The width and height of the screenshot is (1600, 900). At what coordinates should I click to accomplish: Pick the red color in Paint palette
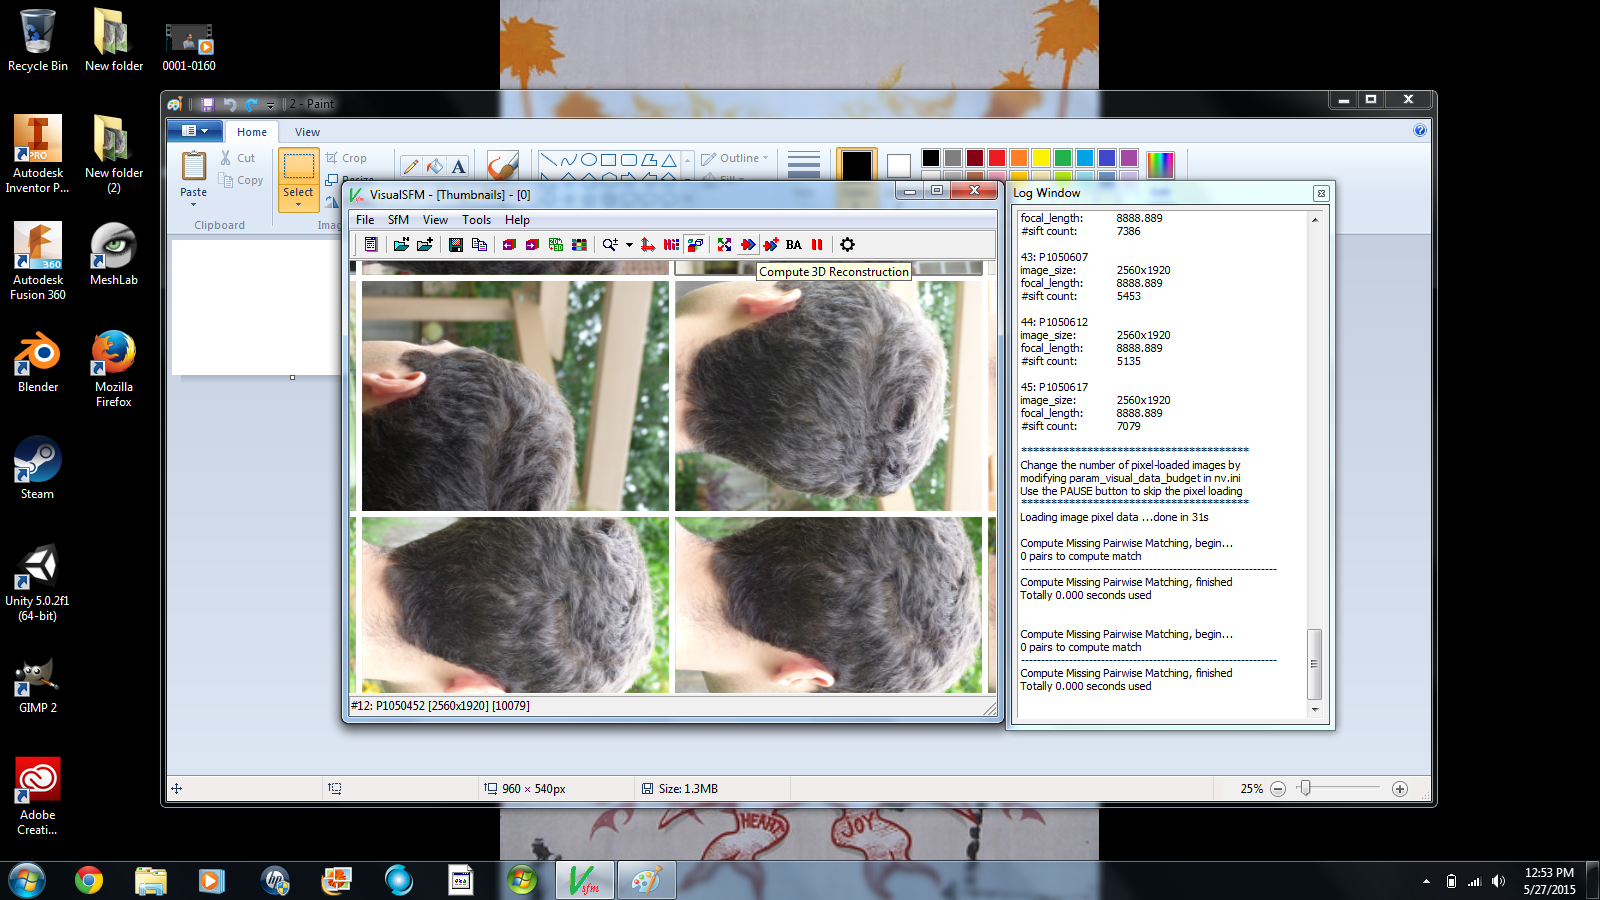(x=997, y=158)
